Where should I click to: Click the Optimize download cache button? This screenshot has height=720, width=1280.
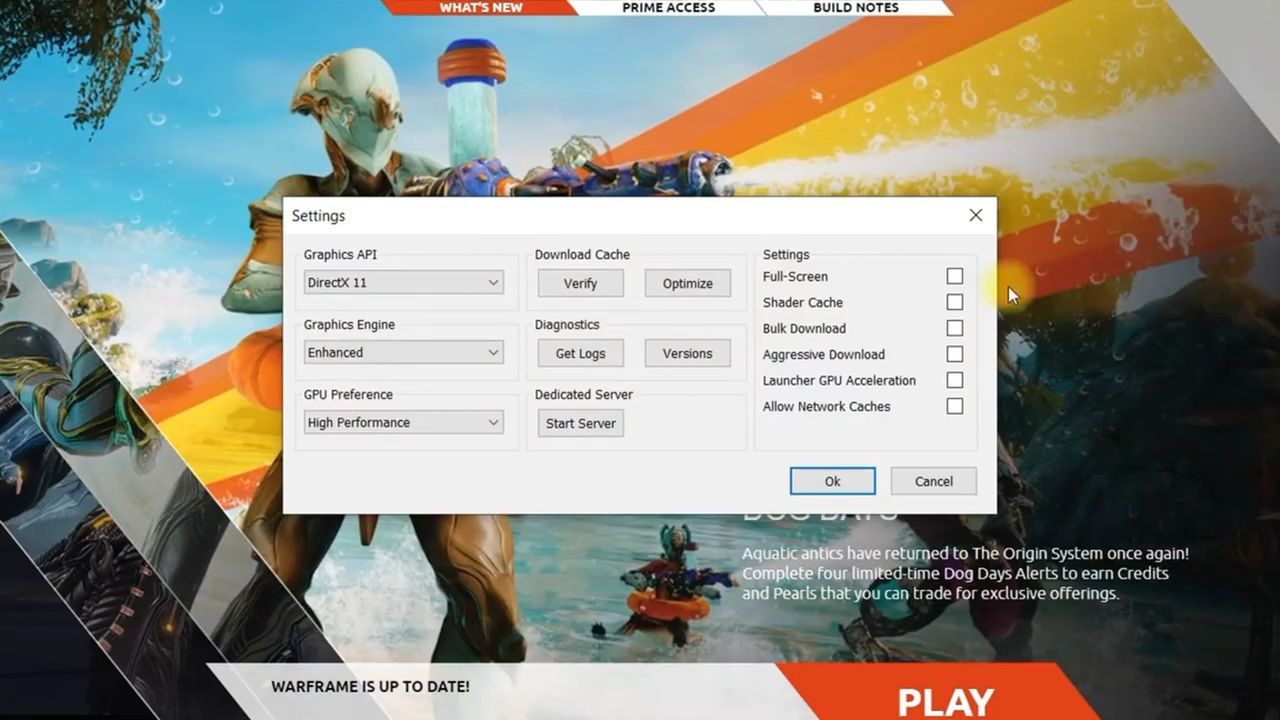687,284
